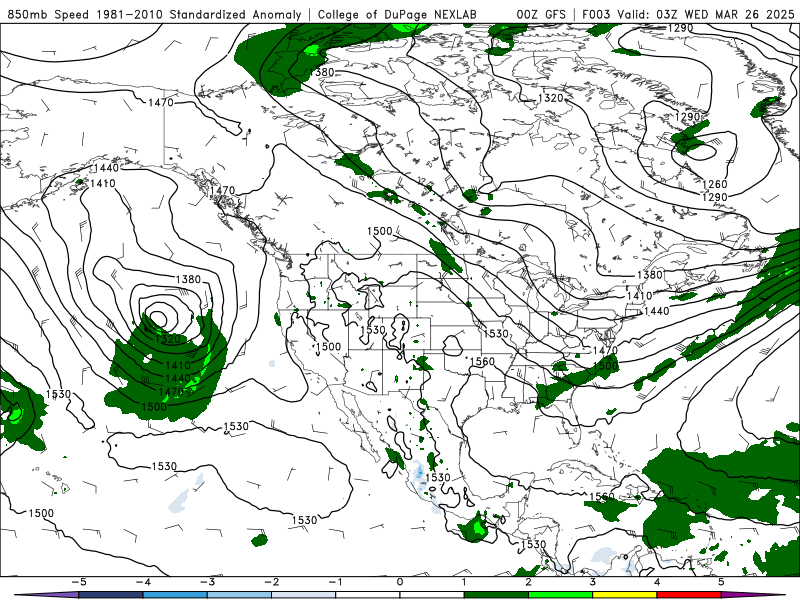Click the '1260' contour label
This screenshot has width=800, height=600.
(x=714, y=184)
